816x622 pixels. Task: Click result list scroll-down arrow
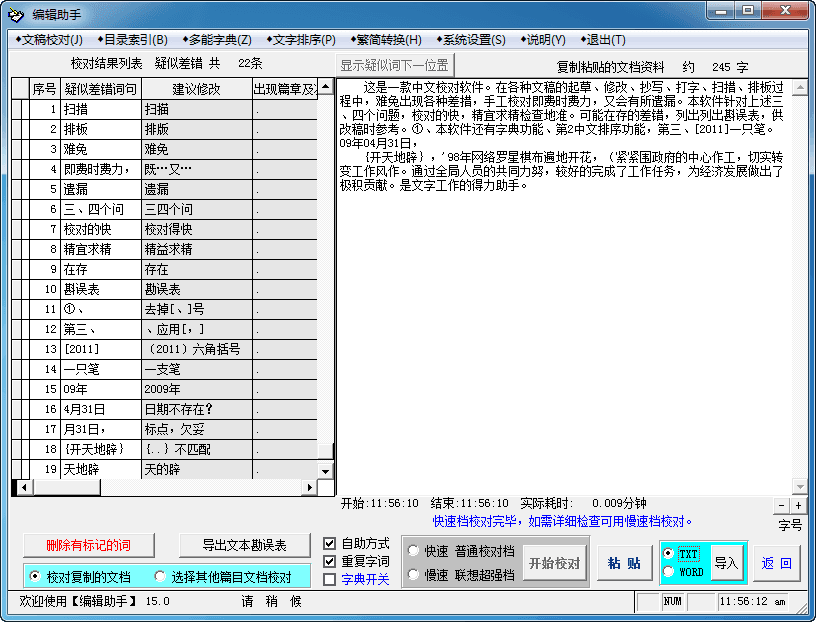[x=325, y=471]
